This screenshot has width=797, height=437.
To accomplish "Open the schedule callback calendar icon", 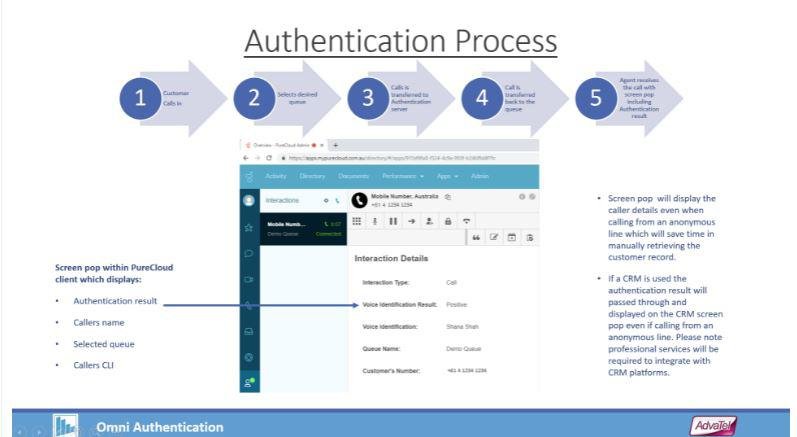I will (512, 237).
